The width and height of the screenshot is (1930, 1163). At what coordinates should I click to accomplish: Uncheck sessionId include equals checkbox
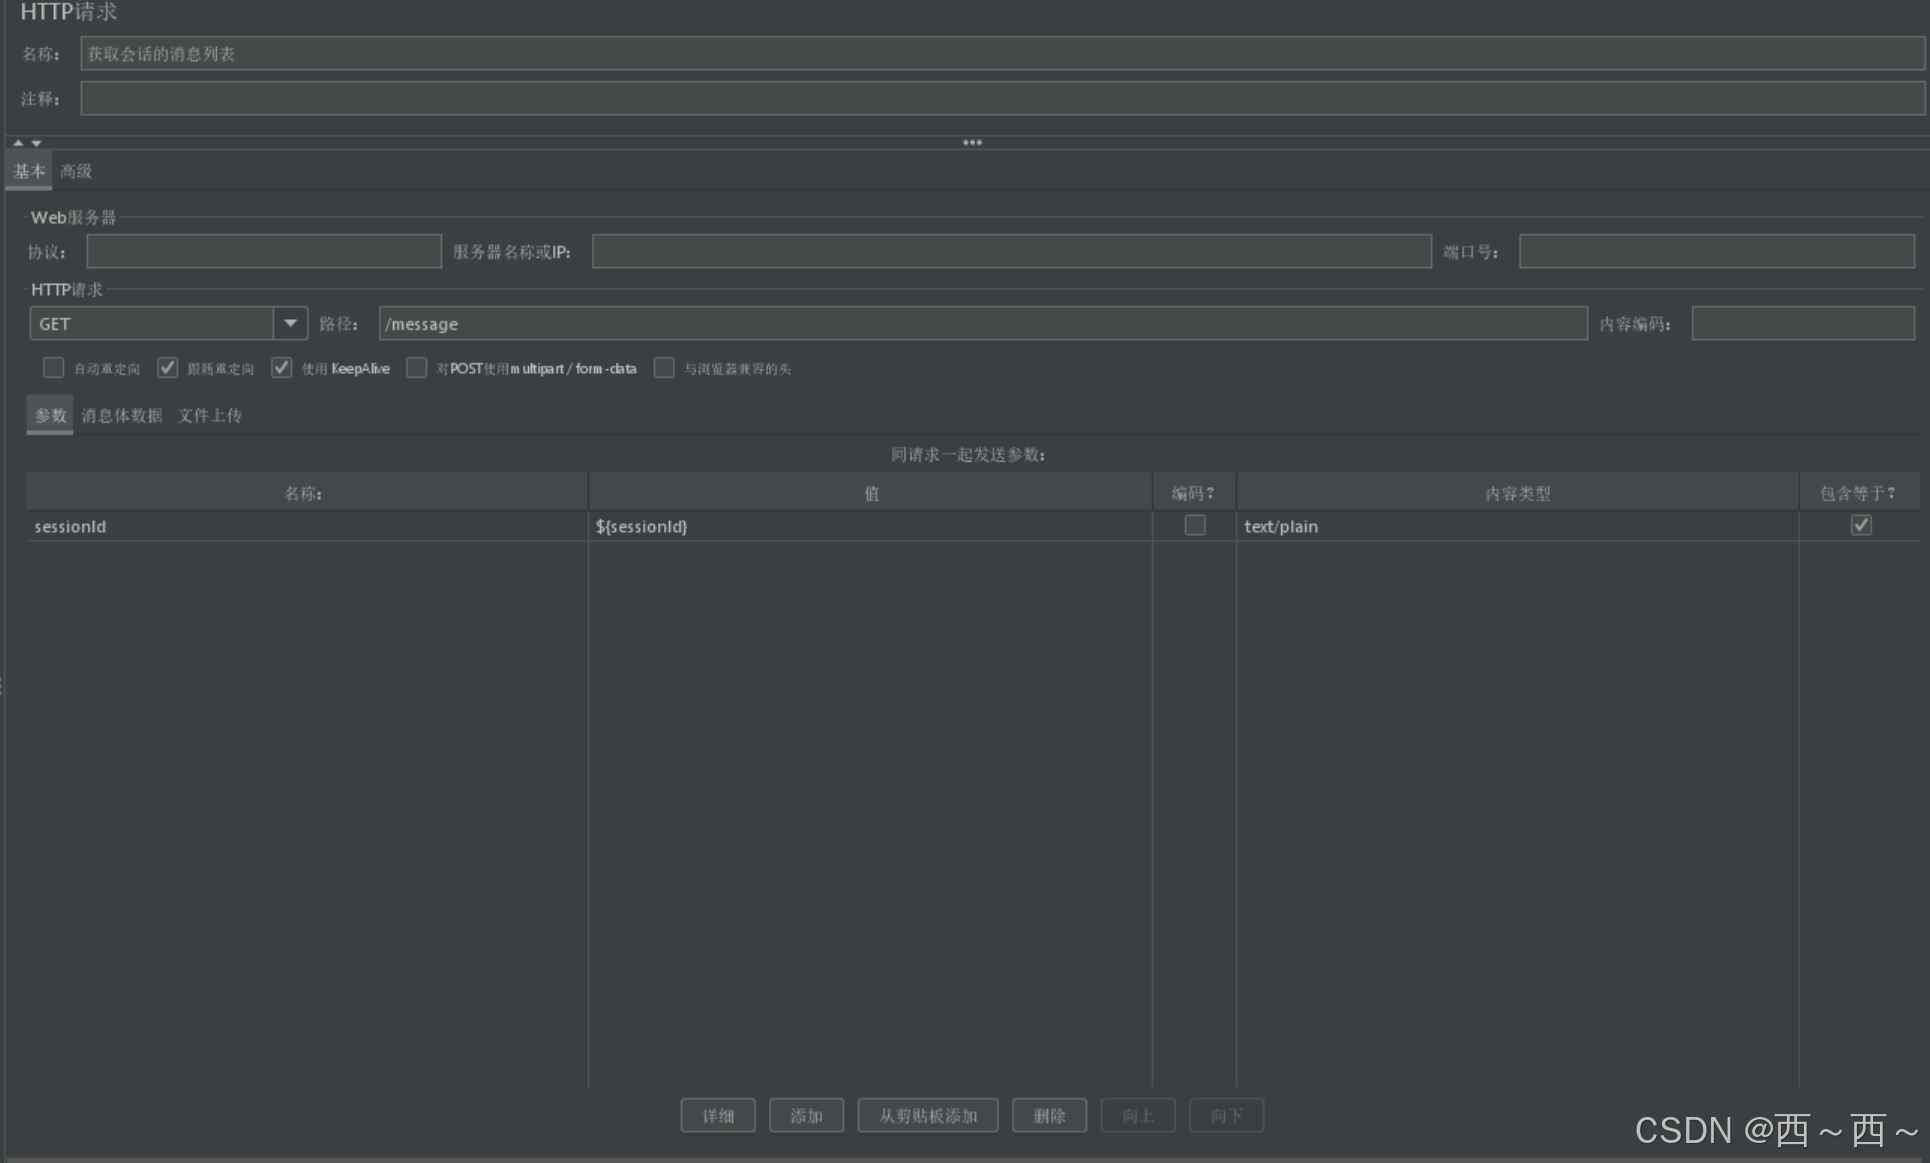tap(1861, 525)
